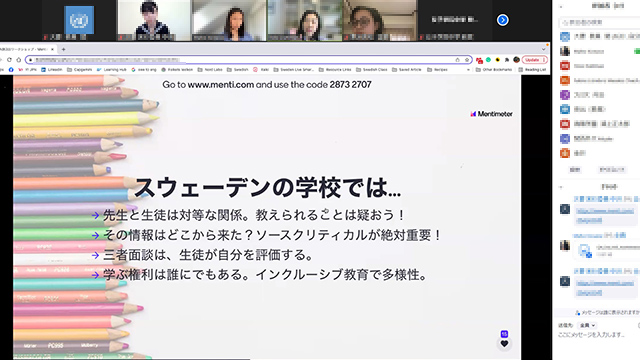Open the Other Bookmarks folder
The width and height of the screenshot is (640, 360).
[494, 70]
